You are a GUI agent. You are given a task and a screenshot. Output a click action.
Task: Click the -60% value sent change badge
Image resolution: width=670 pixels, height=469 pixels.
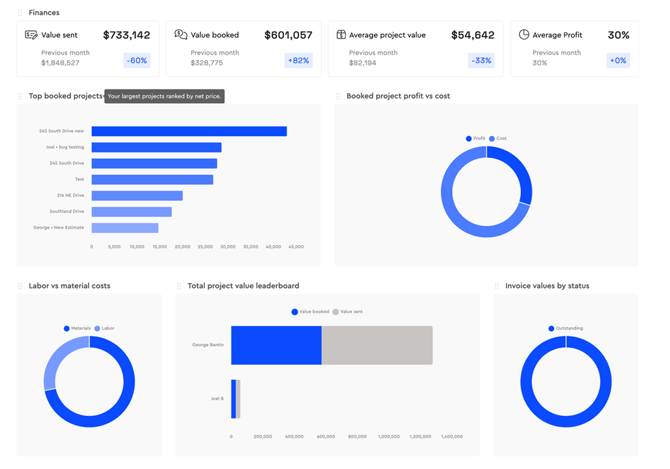[137, 60]
